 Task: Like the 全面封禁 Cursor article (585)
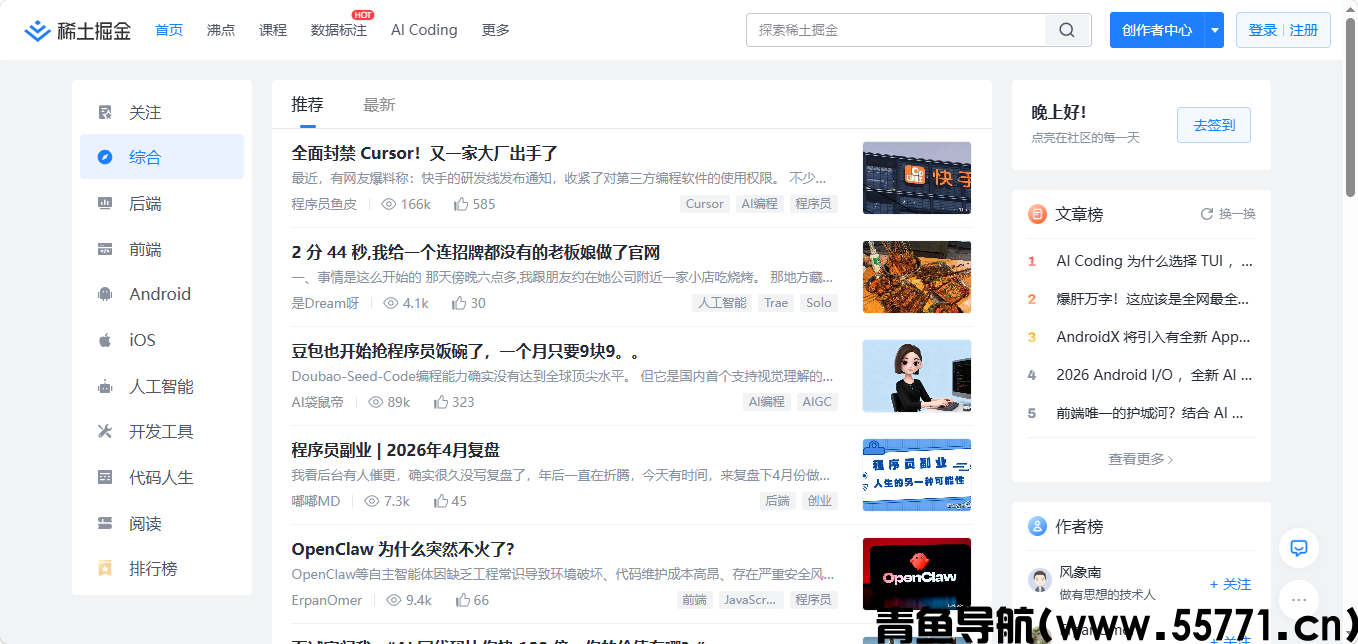point(461,204)
